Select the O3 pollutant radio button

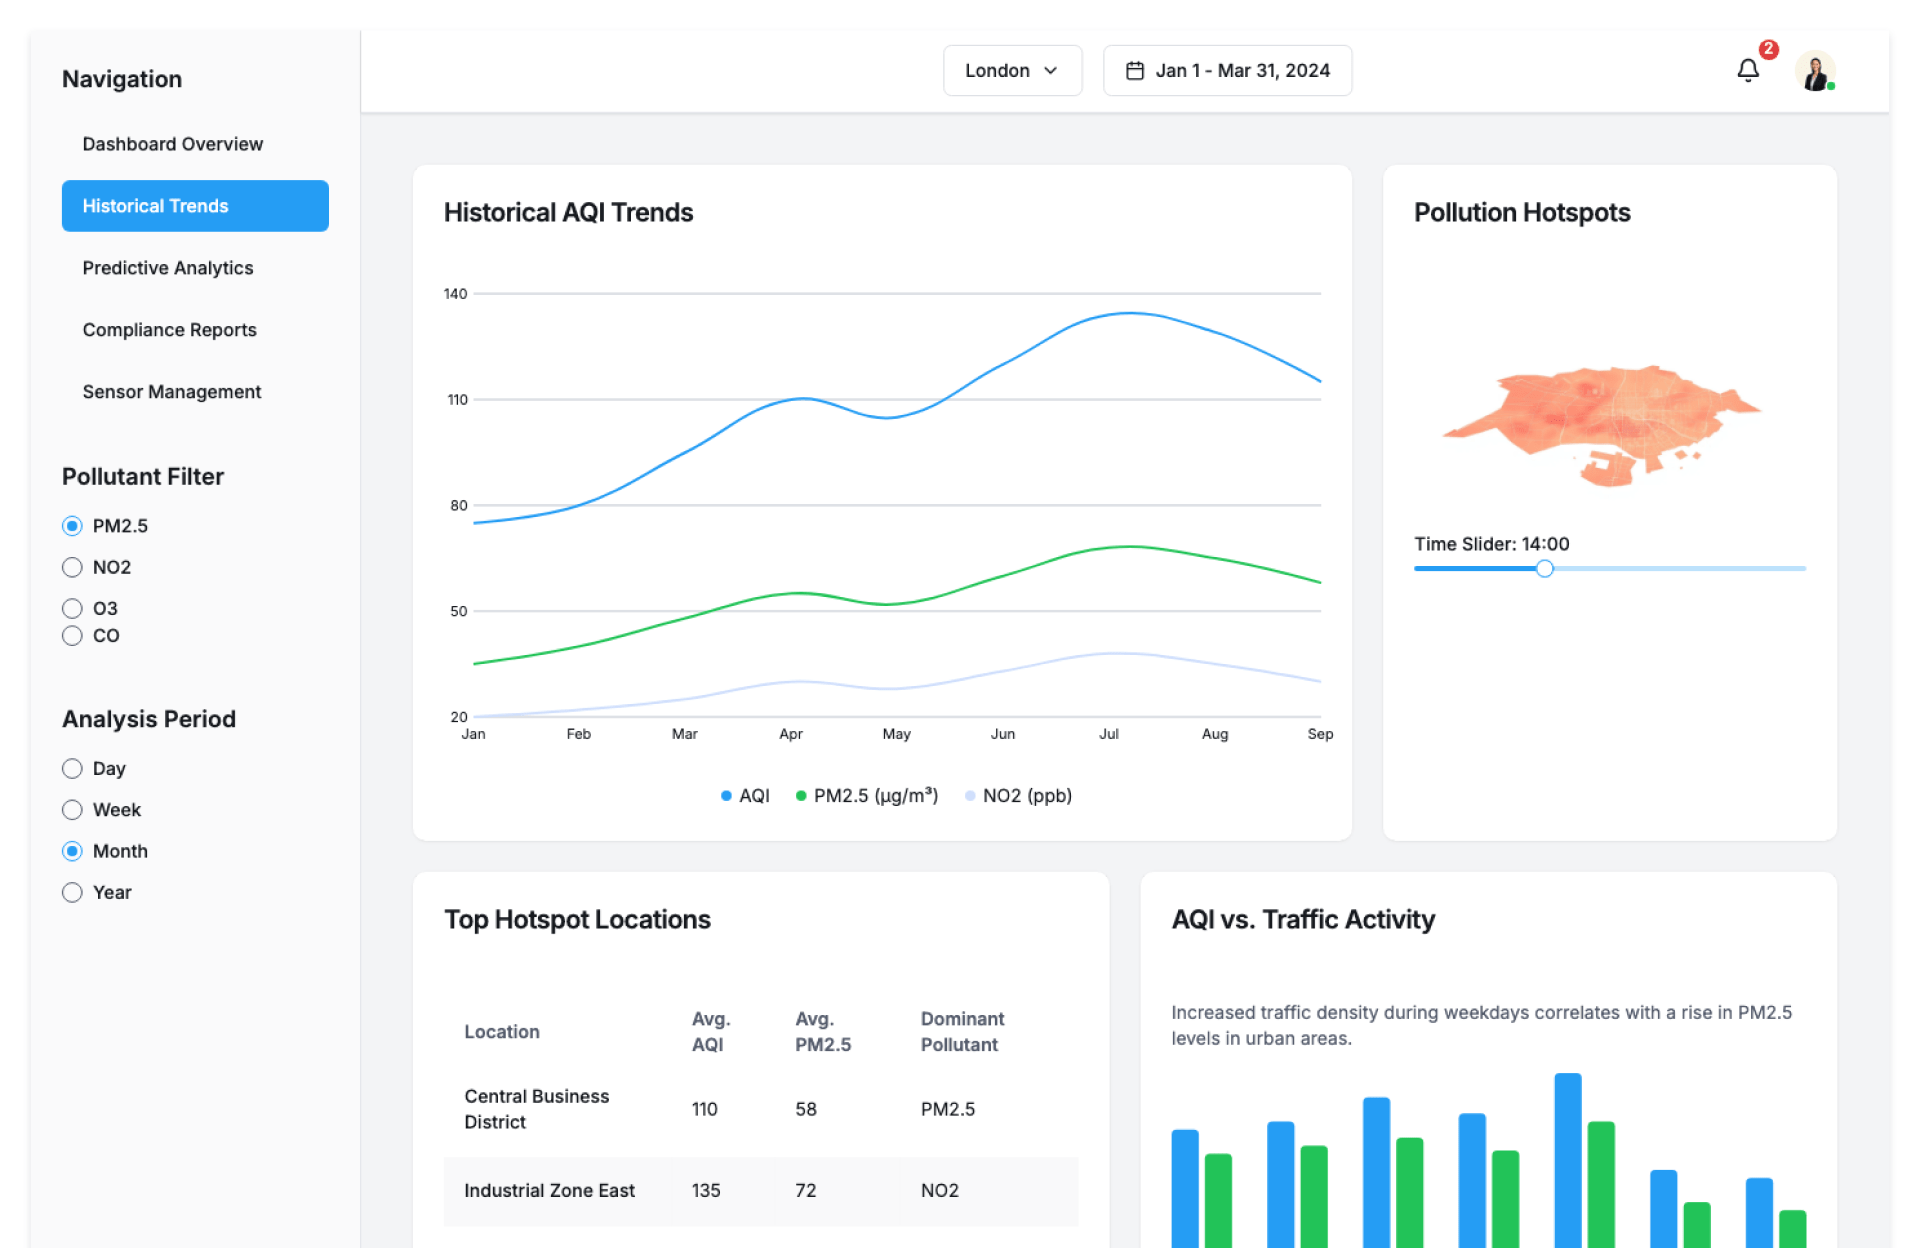click(72, 608)
